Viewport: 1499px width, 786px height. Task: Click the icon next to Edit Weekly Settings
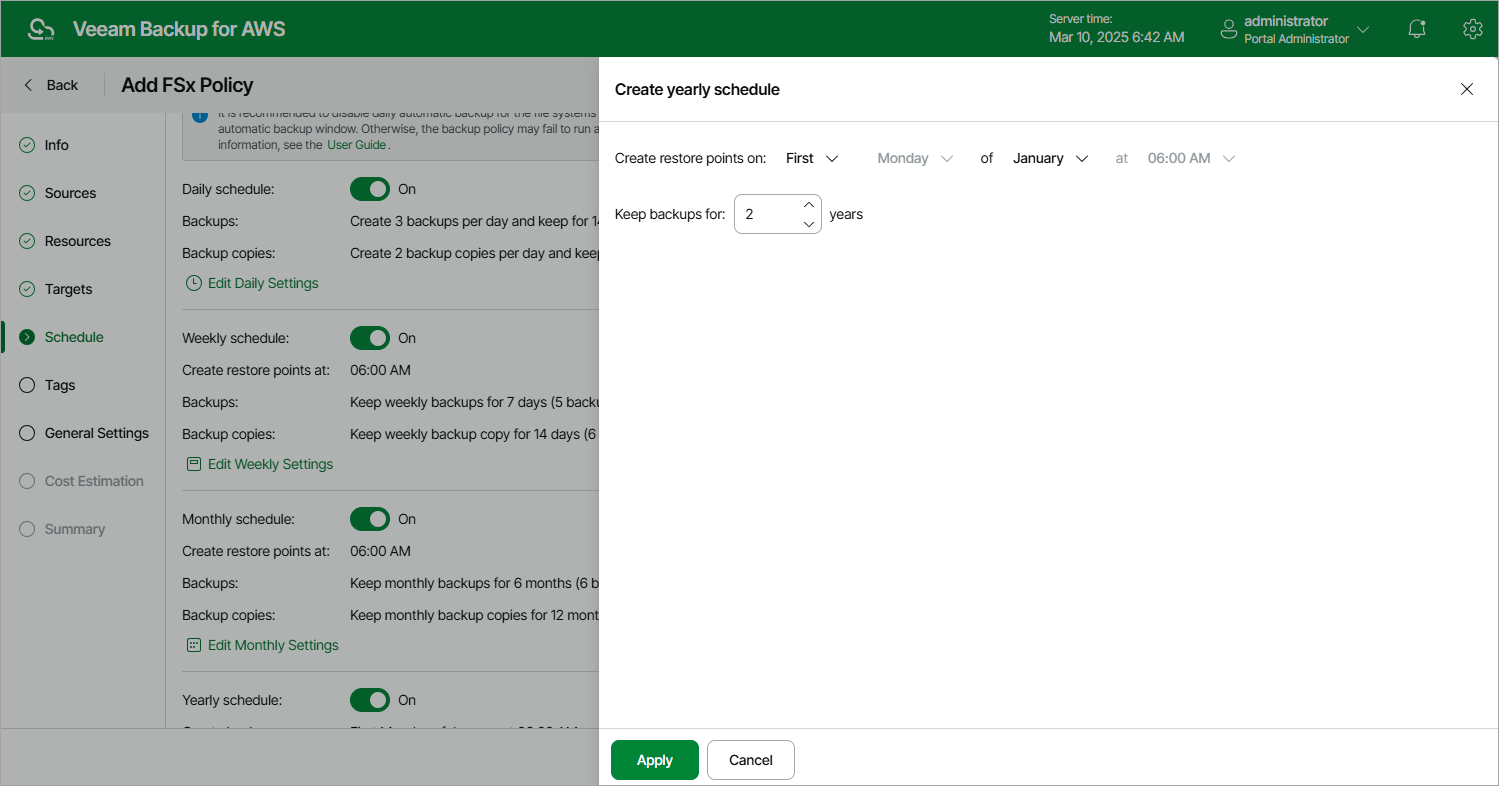click(x=193, y=464)
